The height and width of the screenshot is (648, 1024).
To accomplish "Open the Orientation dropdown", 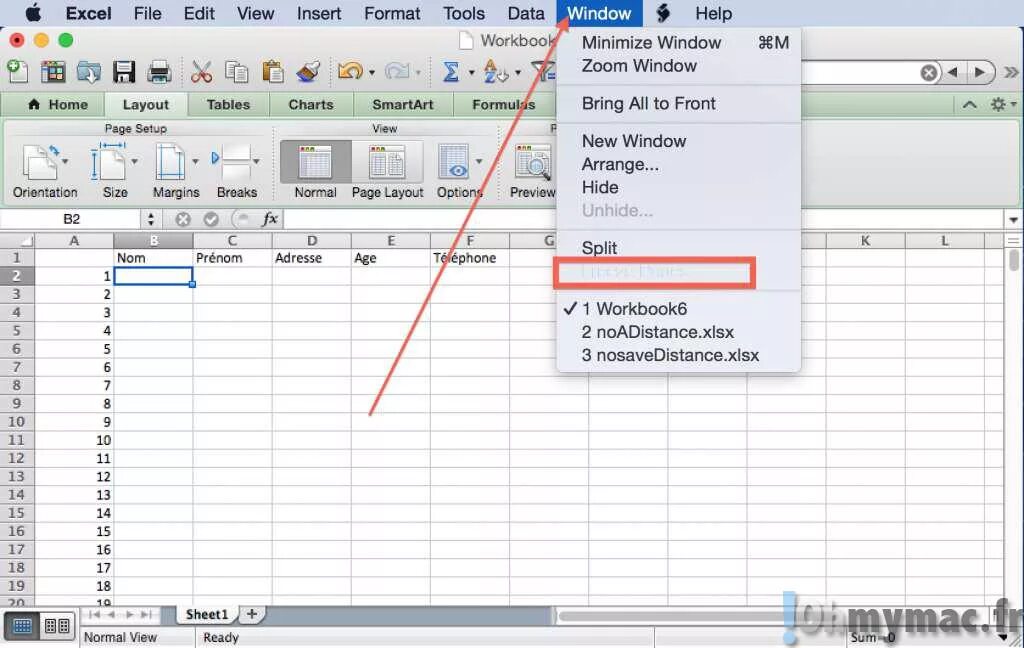I will click(x=44, y=171).
